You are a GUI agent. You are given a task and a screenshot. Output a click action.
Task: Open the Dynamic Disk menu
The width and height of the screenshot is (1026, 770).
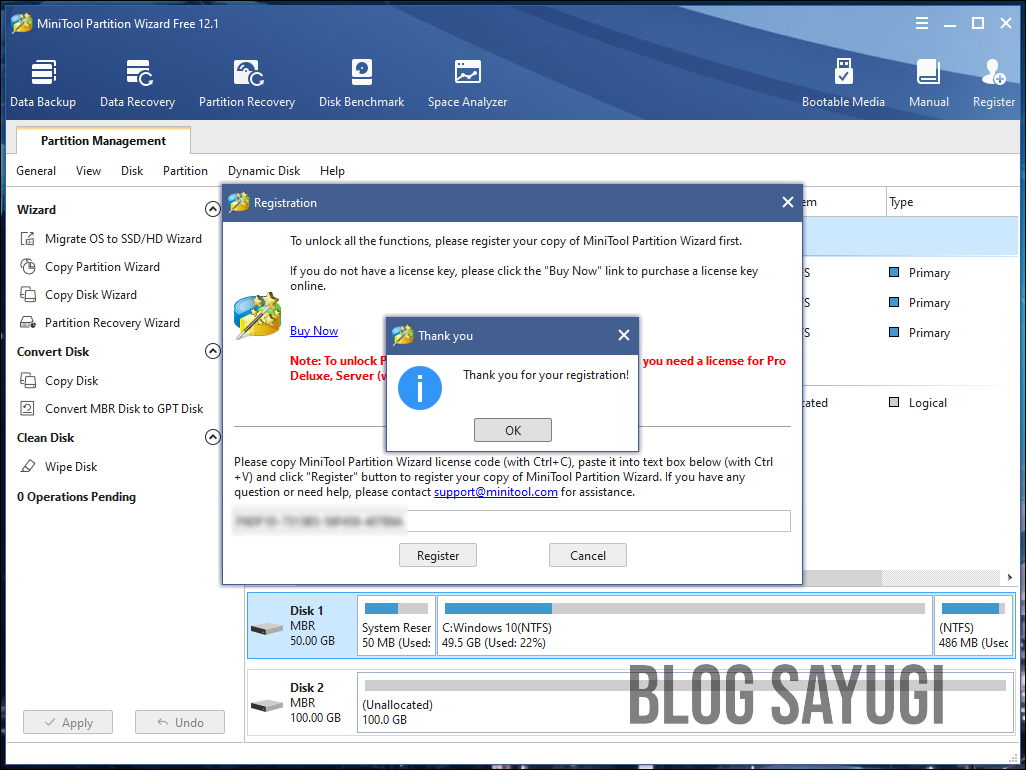pos(263,170)
